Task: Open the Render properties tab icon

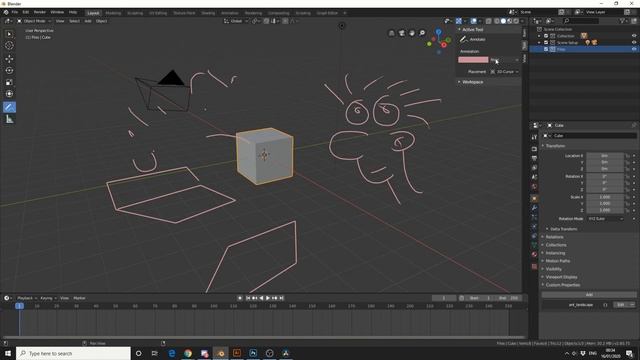Action: (534, 149)
